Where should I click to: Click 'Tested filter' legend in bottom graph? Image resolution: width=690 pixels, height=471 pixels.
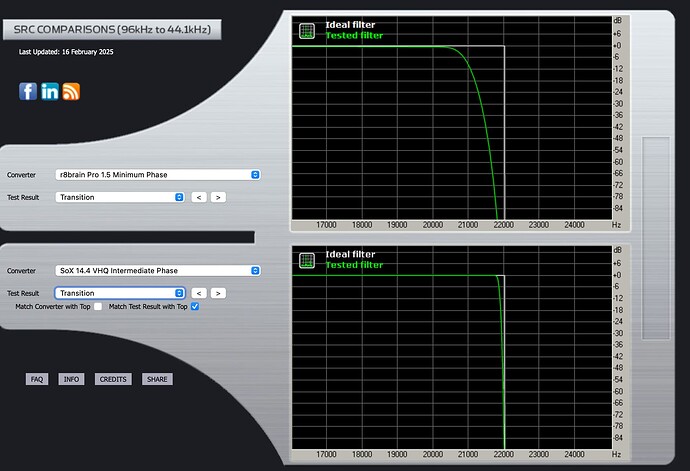click(354, 265)
